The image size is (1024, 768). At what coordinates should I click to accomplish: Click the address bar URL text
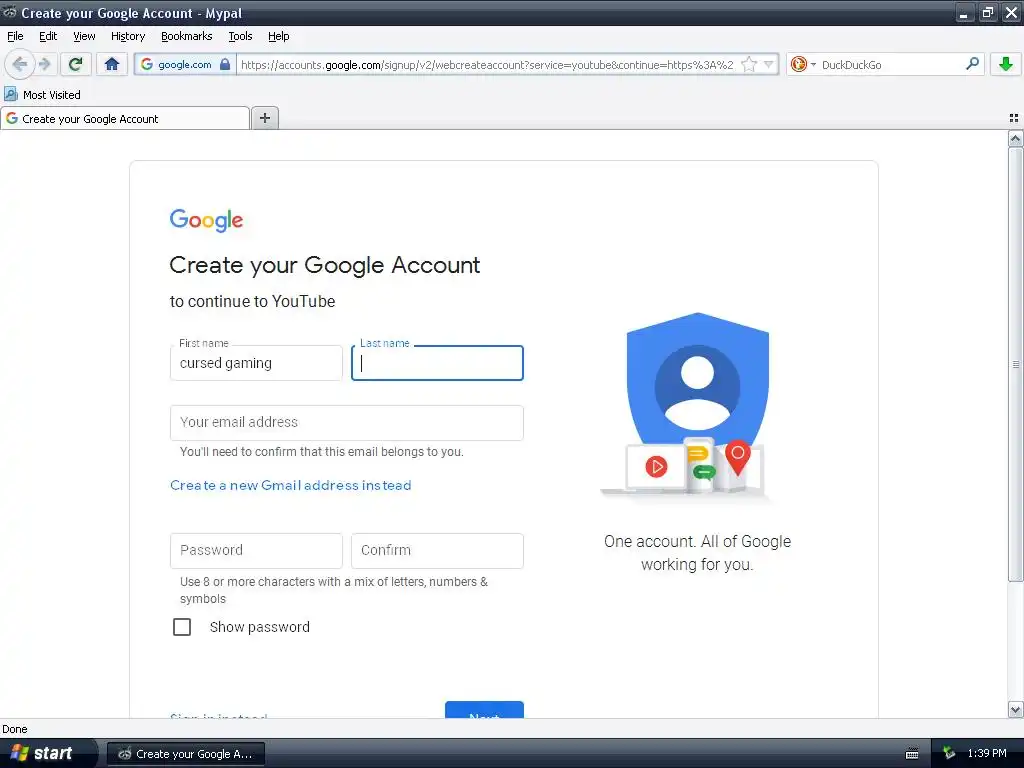(487, 65)
